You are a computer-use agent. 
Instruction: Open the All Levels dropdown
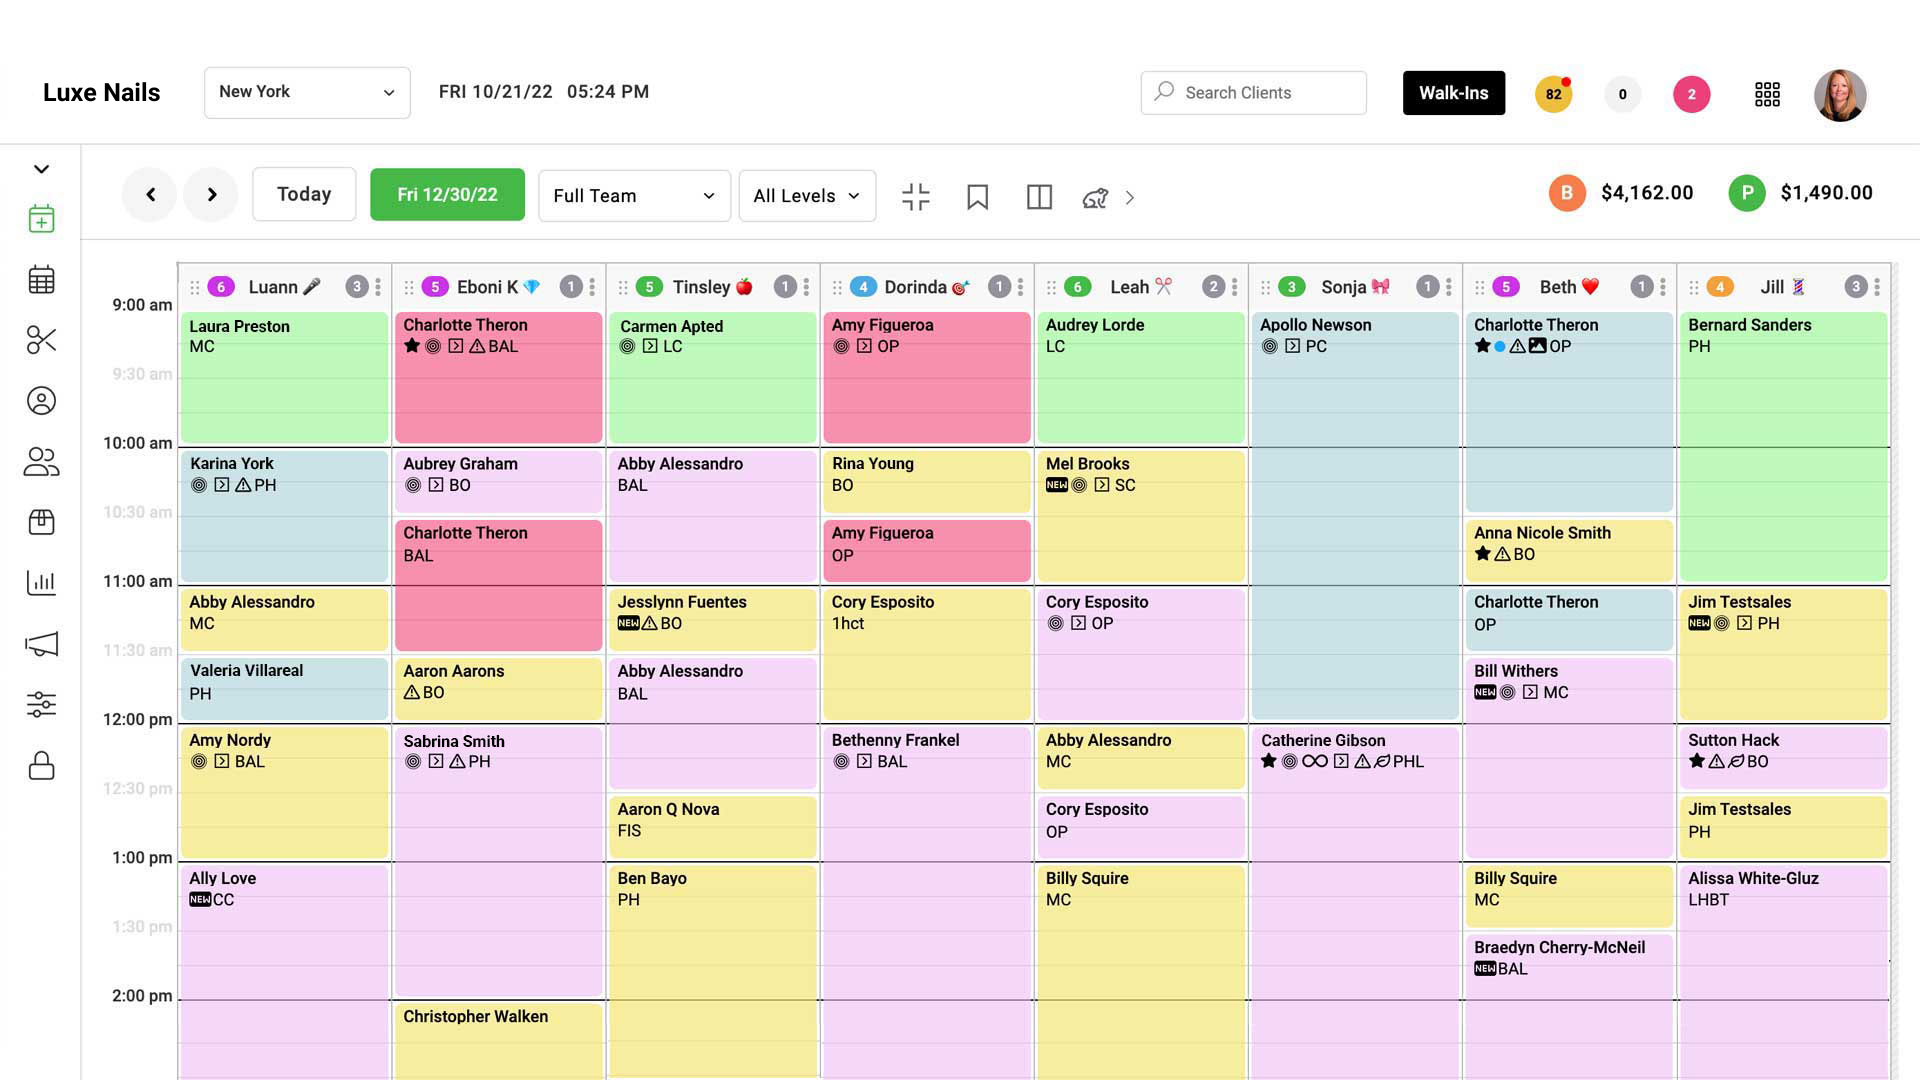pyautogui.click(x=806, y=196)
